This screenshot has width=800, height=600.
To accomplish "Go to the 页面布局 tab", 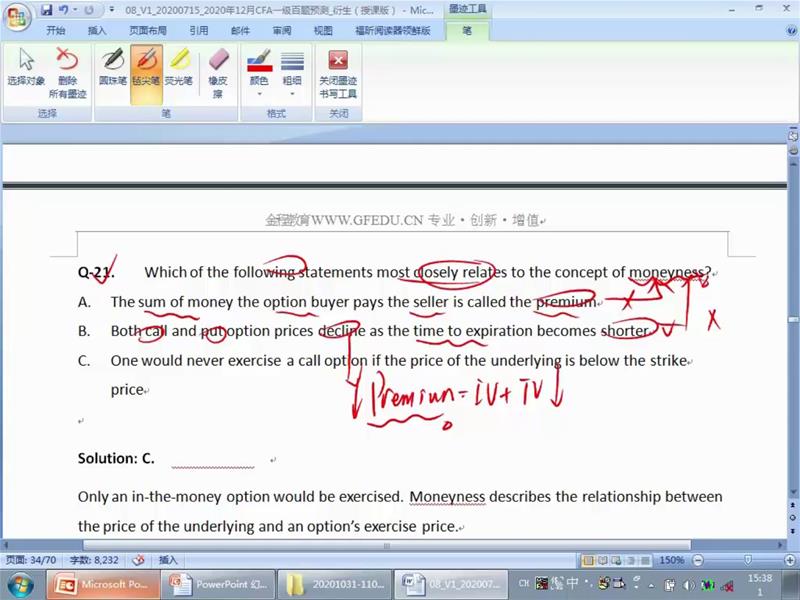I will (x=148, y=31).
